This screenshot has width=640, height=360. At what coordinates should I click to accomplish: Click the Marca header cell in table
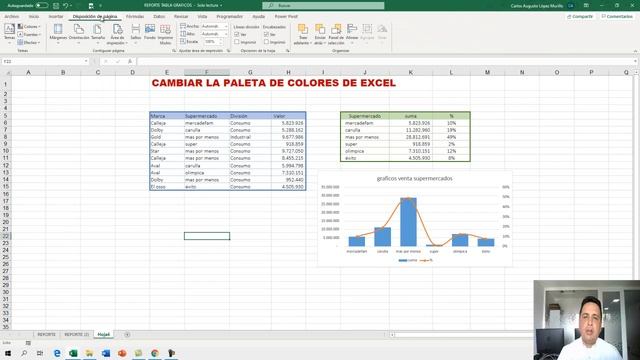167,116
